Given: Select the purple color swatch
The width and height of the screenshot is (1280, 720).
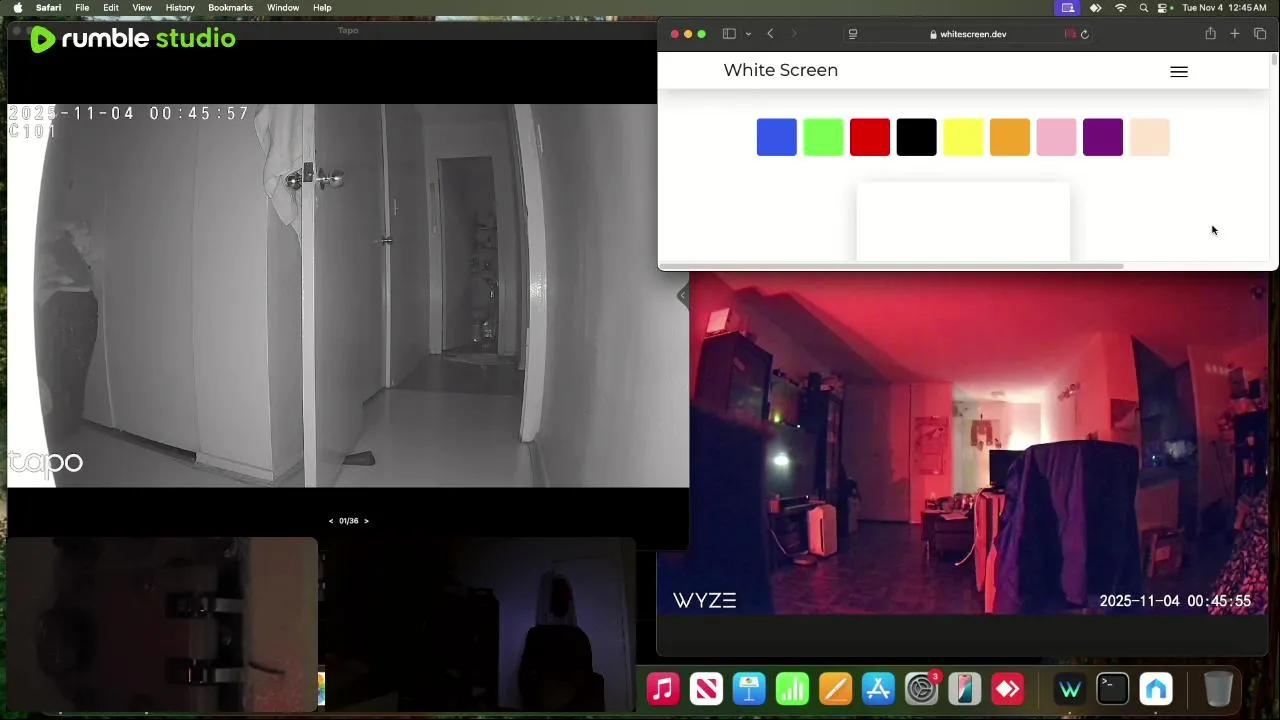Looking at the screenshot, I should [x=1103, y=137].
